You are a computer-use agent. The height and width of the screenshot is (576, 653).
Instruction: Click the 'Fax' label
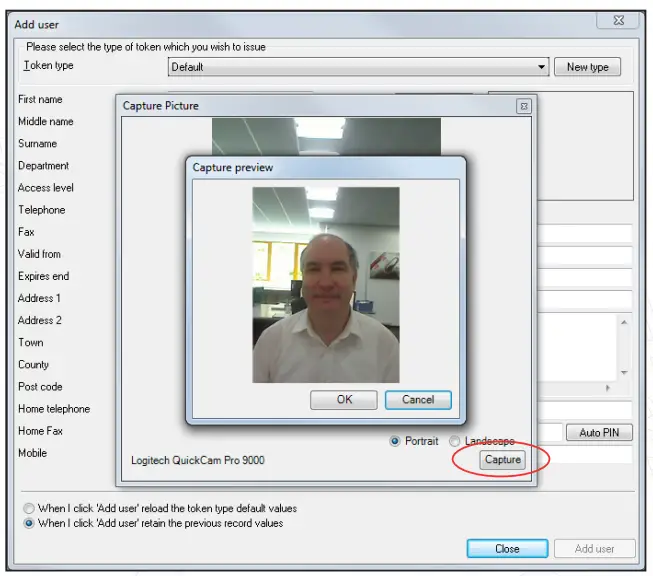[x=26, y=232]
